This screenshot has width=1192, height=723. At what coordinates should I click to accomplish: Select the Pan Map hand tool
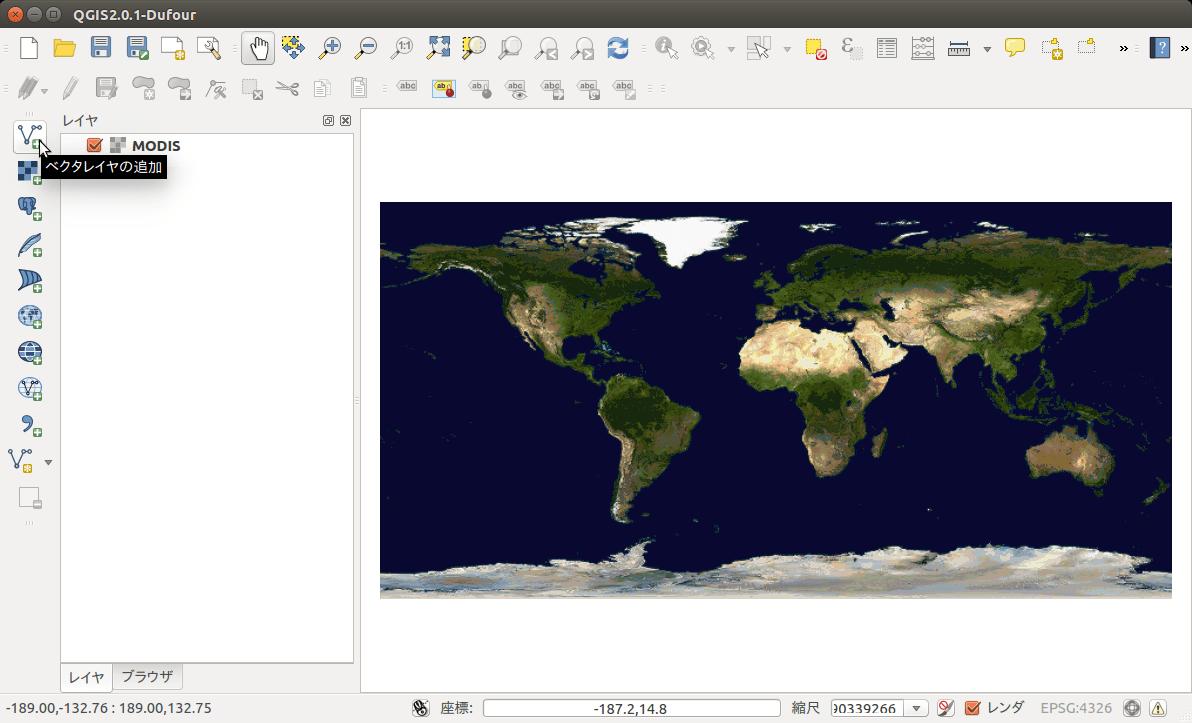tap(258, 48)
